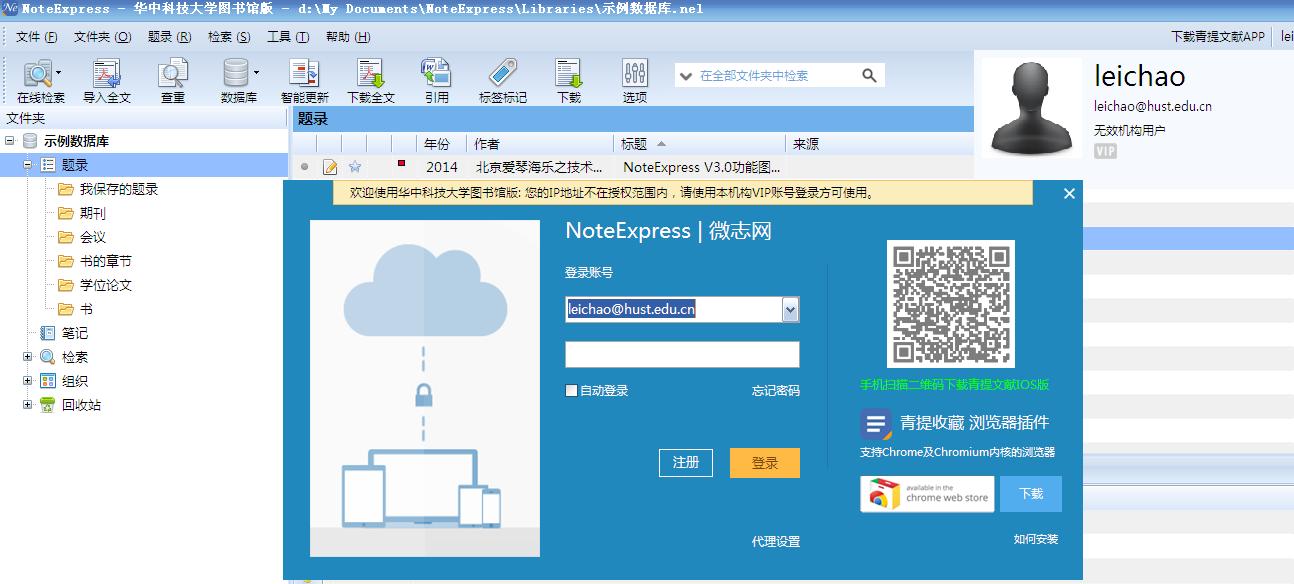Insert a citation with the 引用 icon
Screen dimensions: 1294x584
(436, 80)
